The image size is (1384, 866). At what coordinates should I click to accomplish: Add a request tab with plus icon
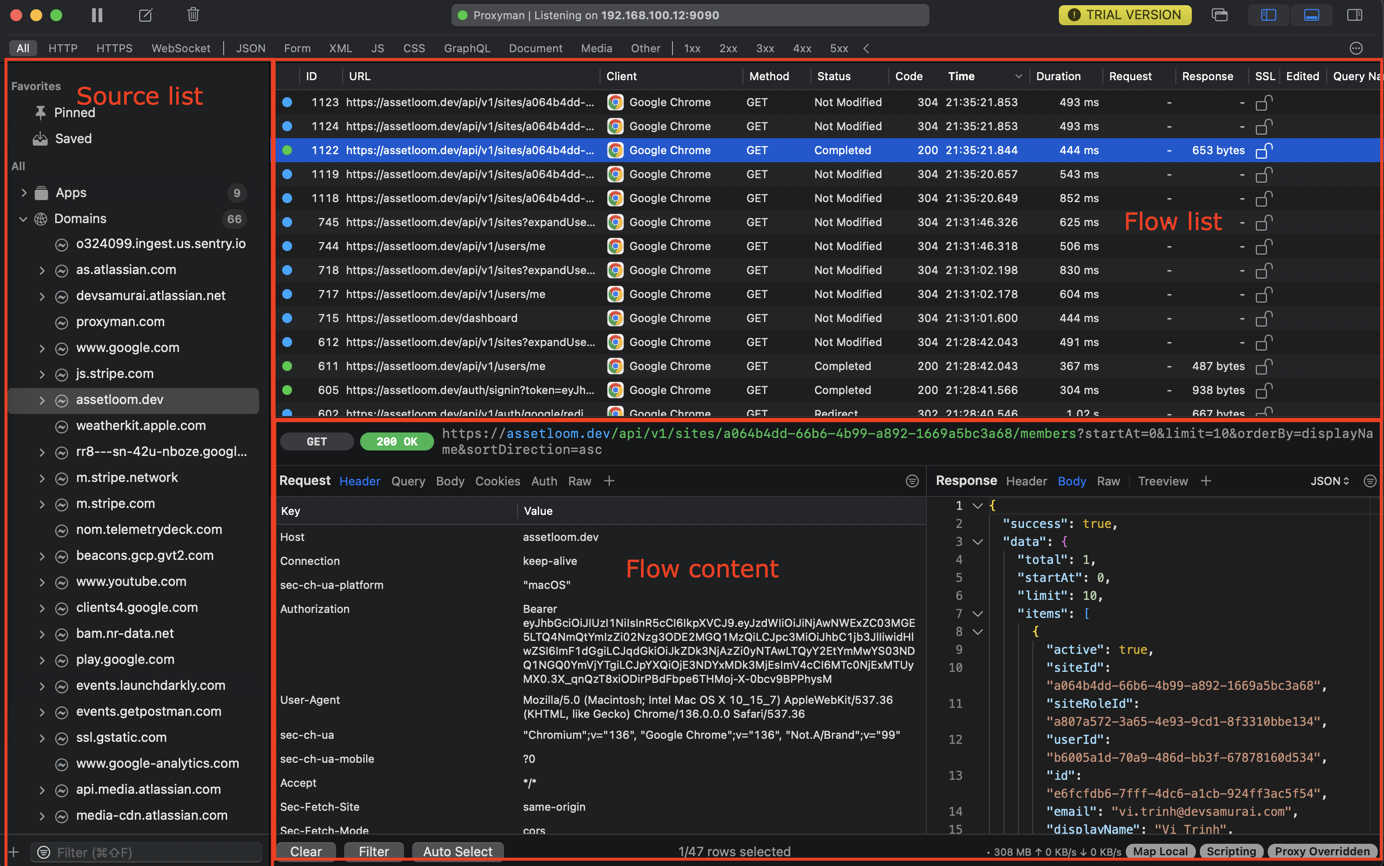pyautogui.click(x=609, y=481)
